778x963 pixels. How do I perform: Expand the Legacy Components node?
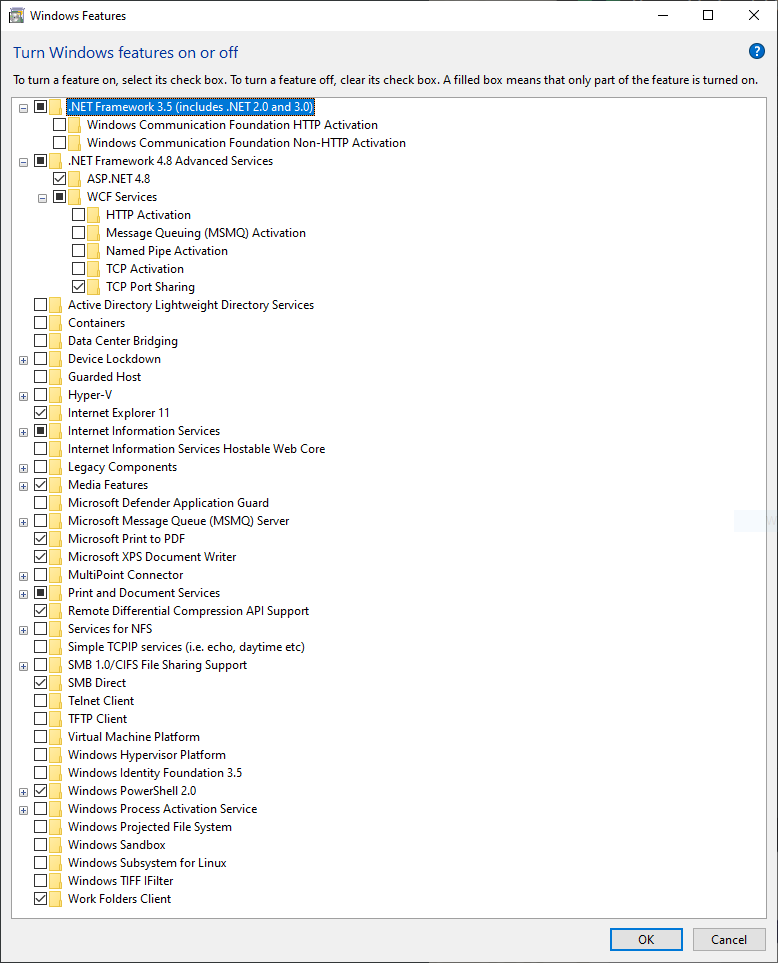(23, 469)
